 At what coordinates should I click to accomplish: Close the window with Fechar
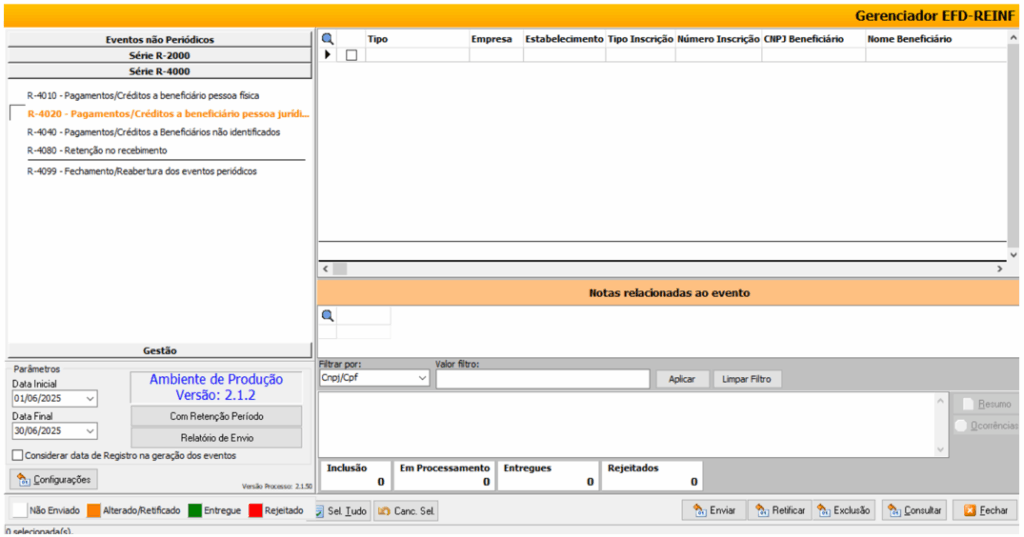pyautogui.click(x=985, y=510)
